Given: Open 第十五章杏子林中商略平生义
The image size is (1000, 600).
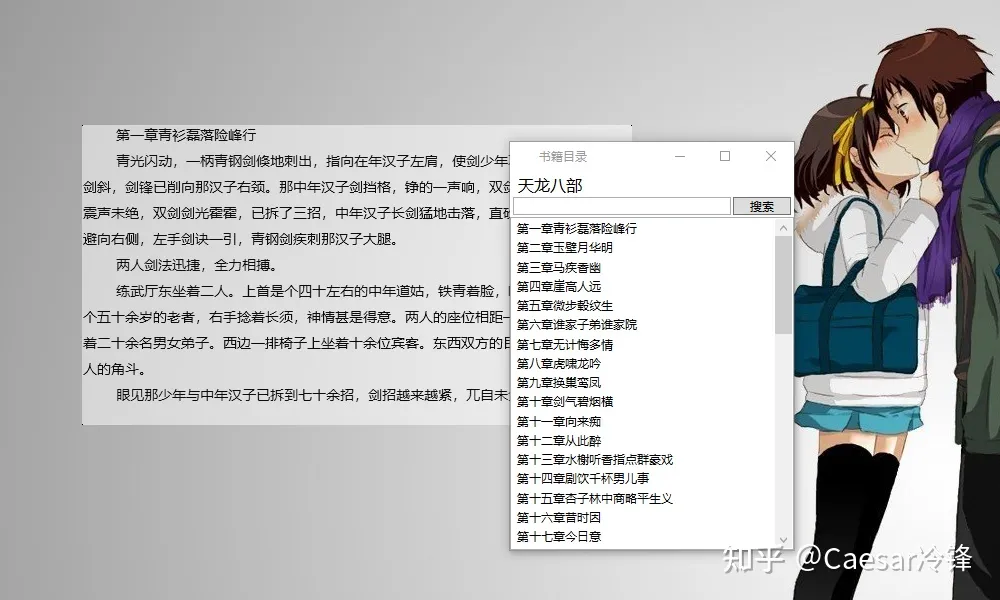Looking at the screenshot, I should [594, 499].
